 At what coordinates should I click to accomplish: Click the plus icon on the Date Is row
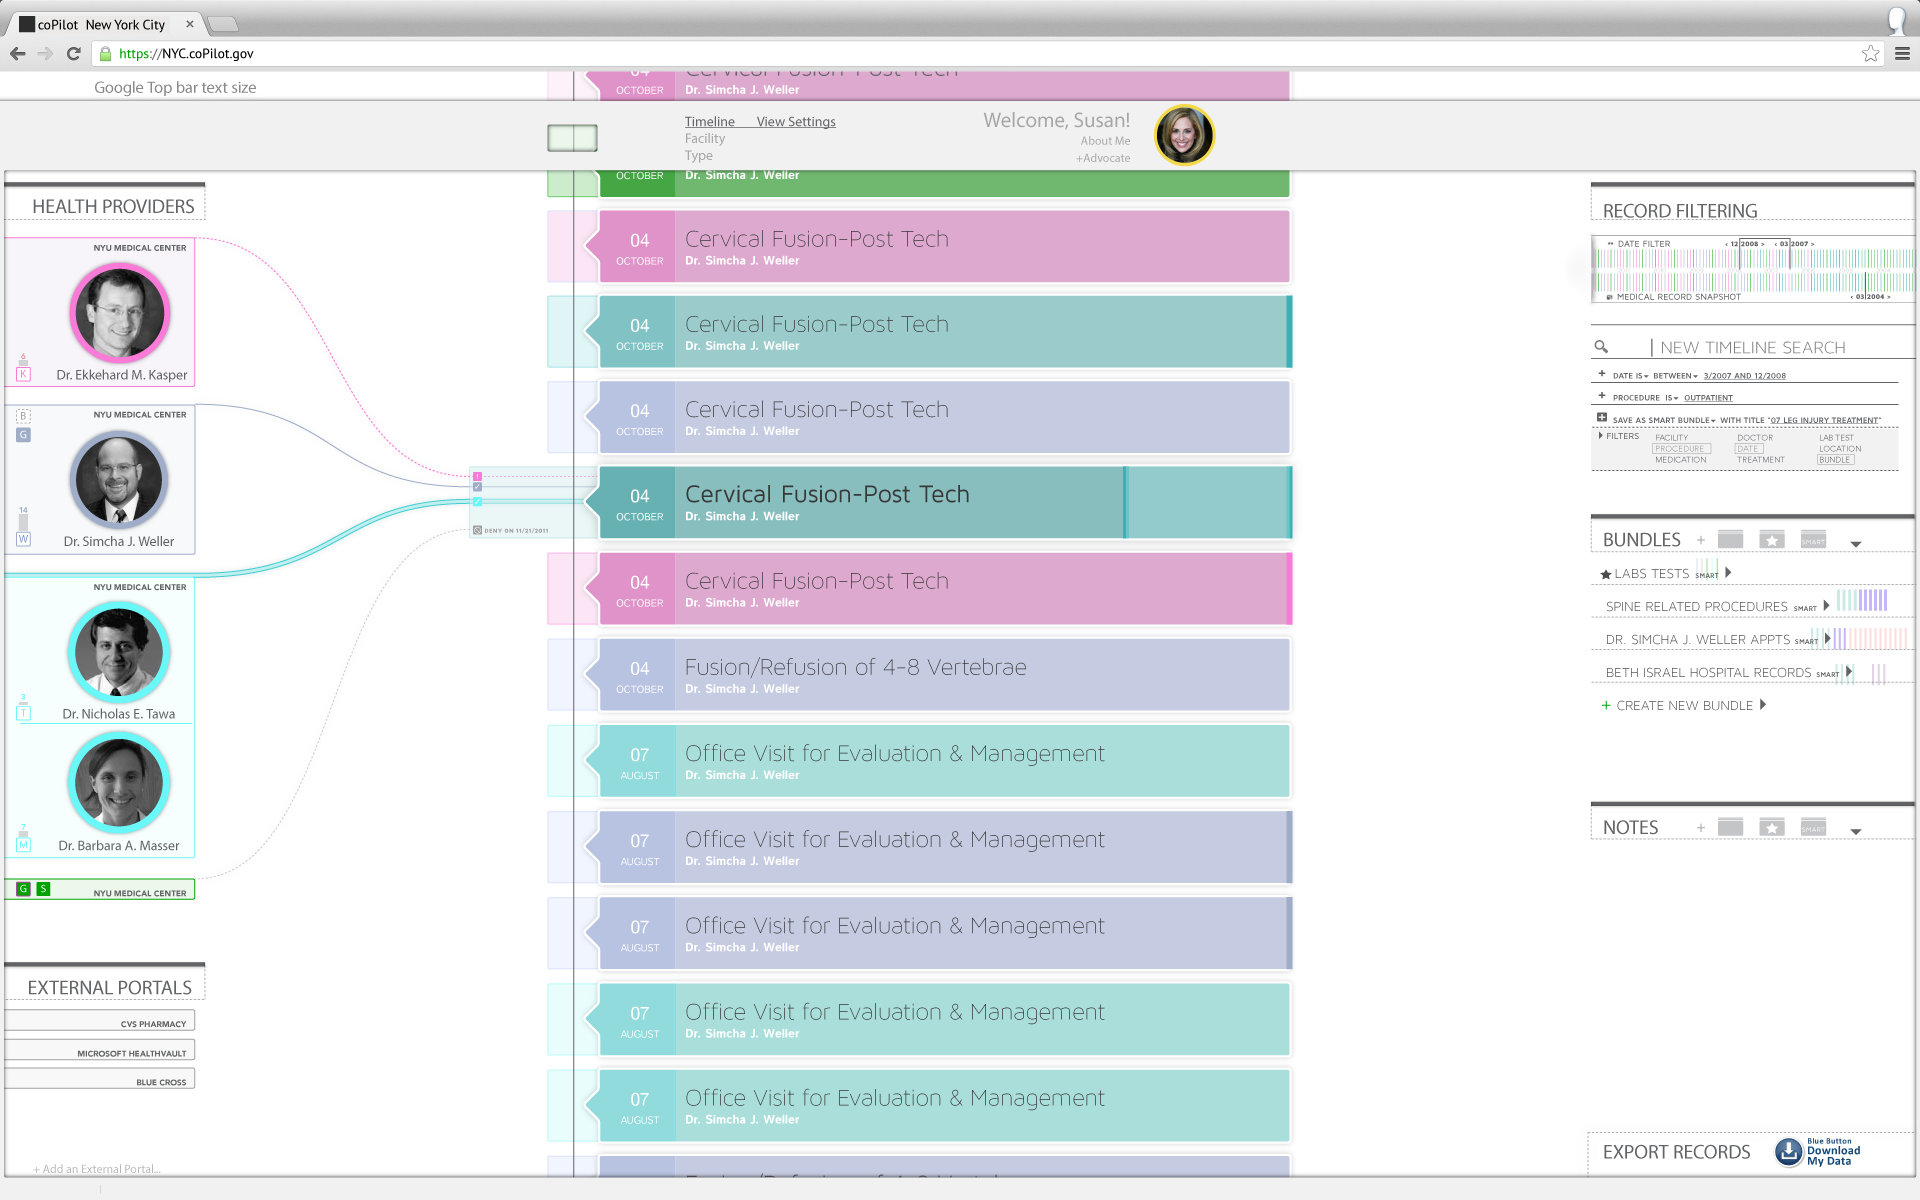(x=1602, y=374)
